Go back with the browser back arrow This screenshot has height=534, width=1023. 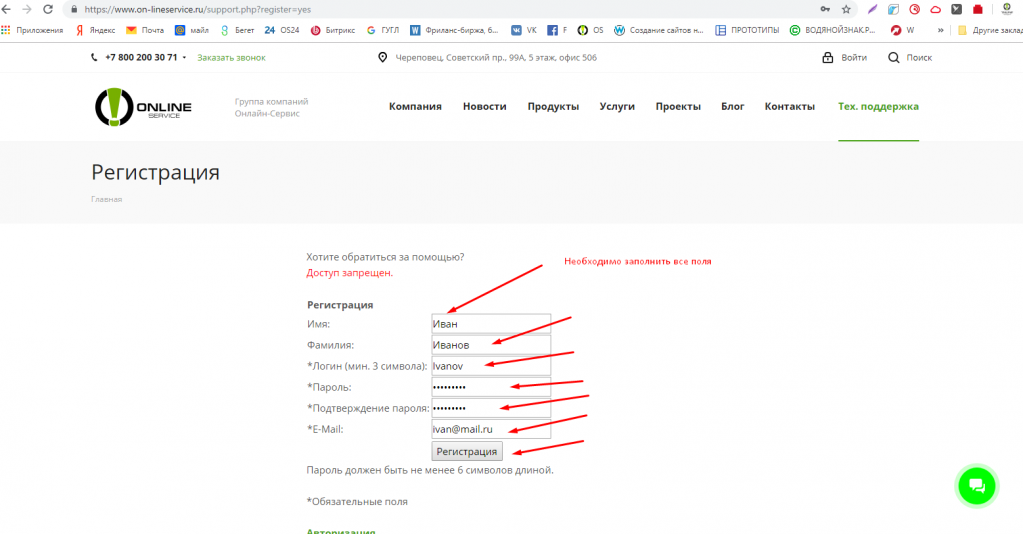click(6, 9)
